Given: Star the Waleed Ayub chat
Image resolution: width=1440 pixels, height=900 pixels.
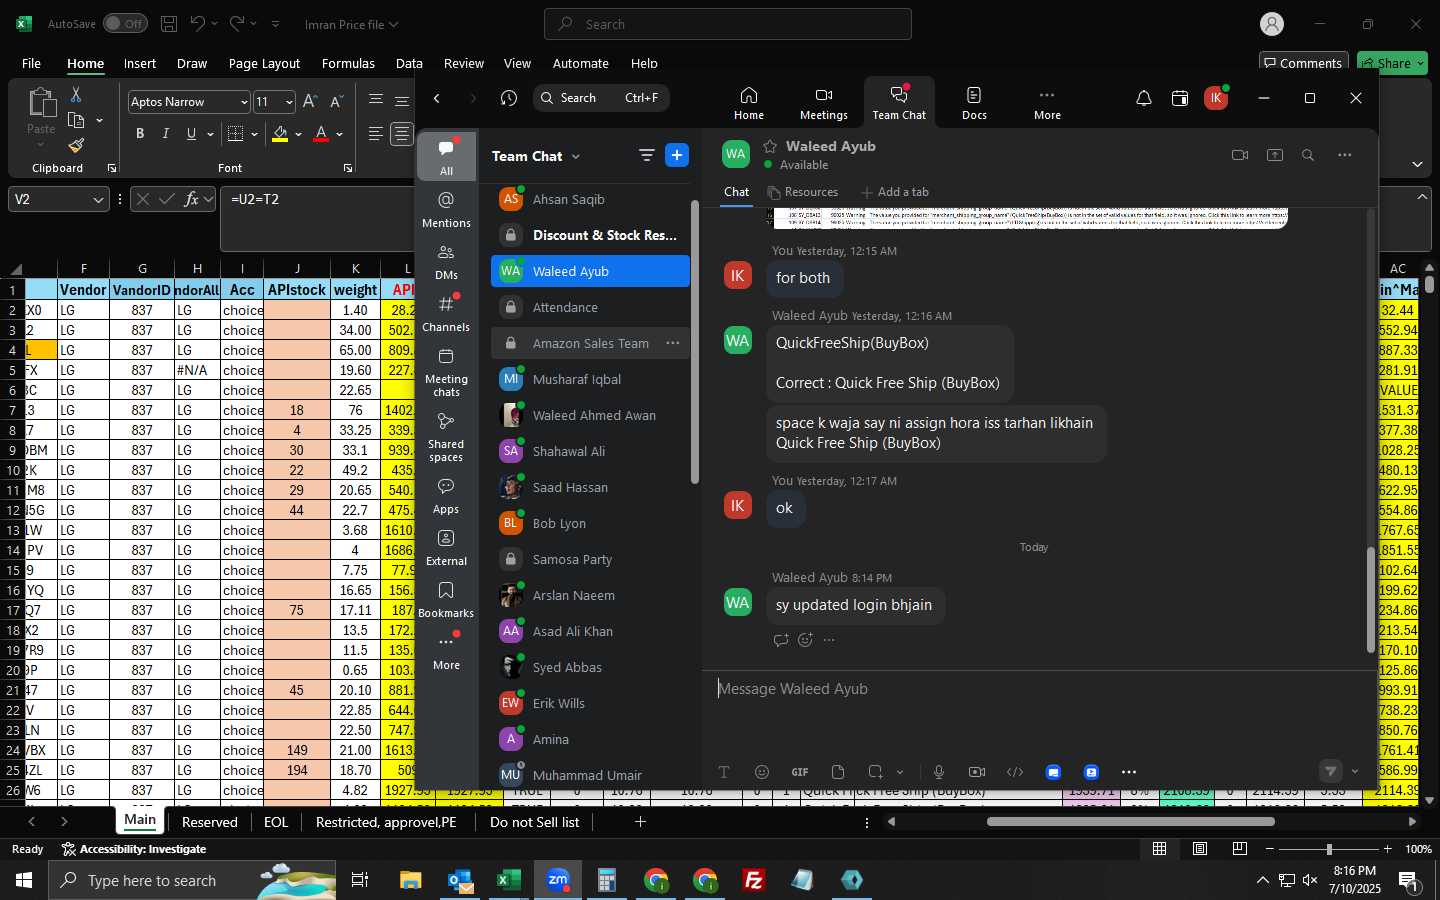Looking at the screenshot, I should 770,146.
